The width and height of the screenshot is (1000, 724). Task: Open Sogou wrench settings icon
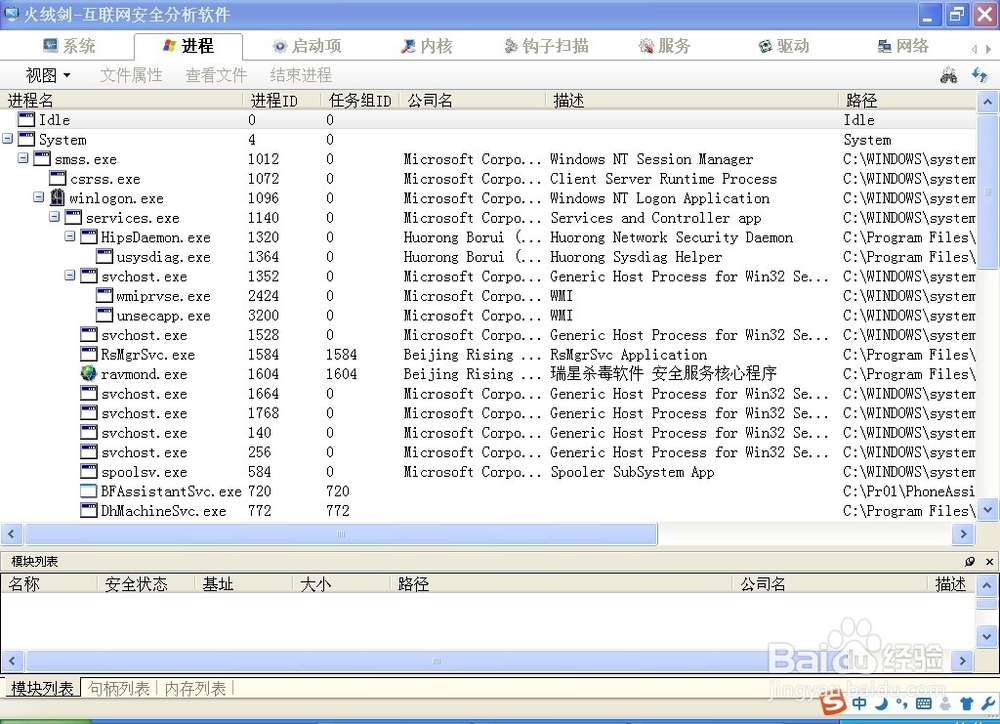click(989, 703)
